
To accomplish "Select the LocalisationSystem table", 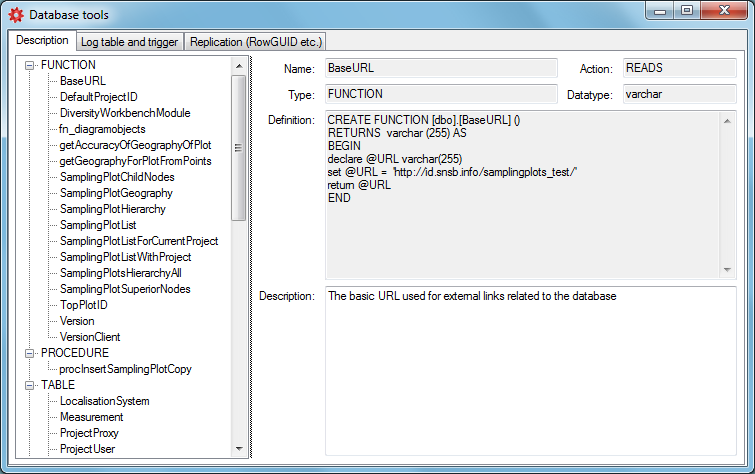I will [x=104, y=401].
